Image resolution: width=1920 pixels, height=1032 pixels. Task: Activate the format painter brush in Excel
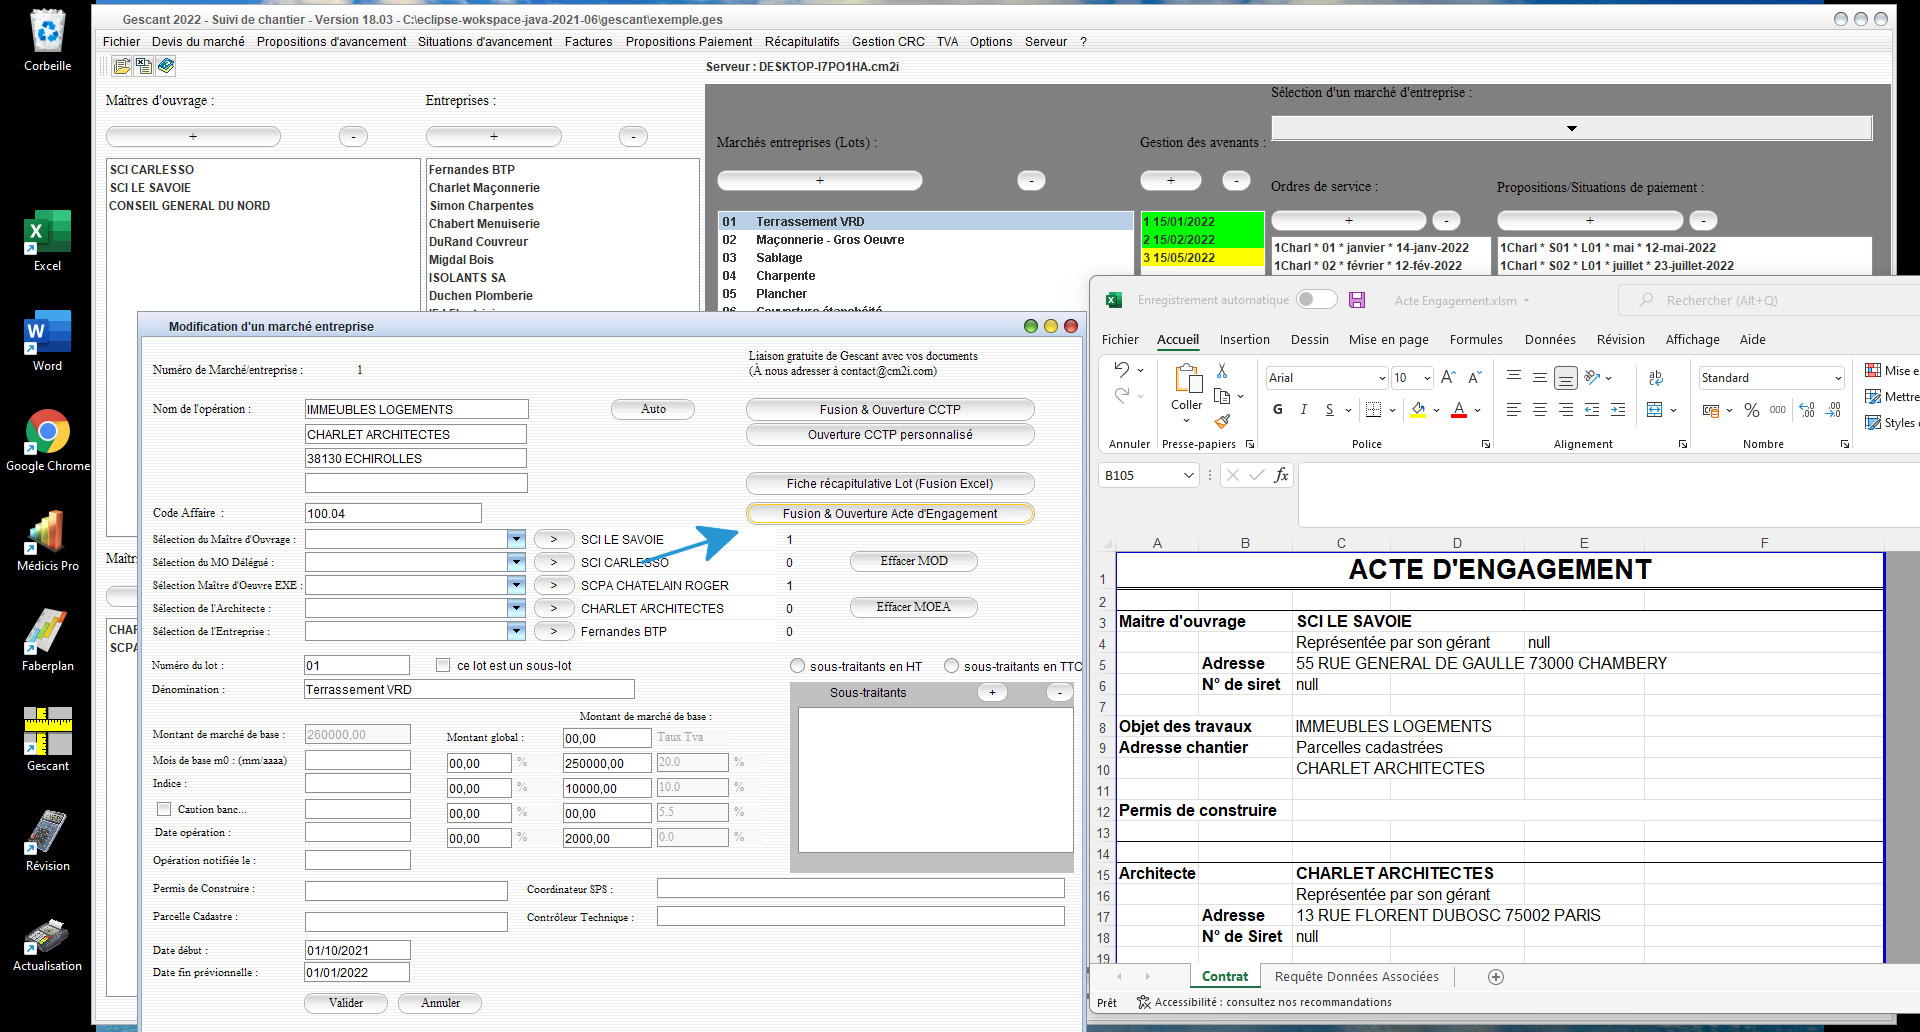pos(1222,421)
